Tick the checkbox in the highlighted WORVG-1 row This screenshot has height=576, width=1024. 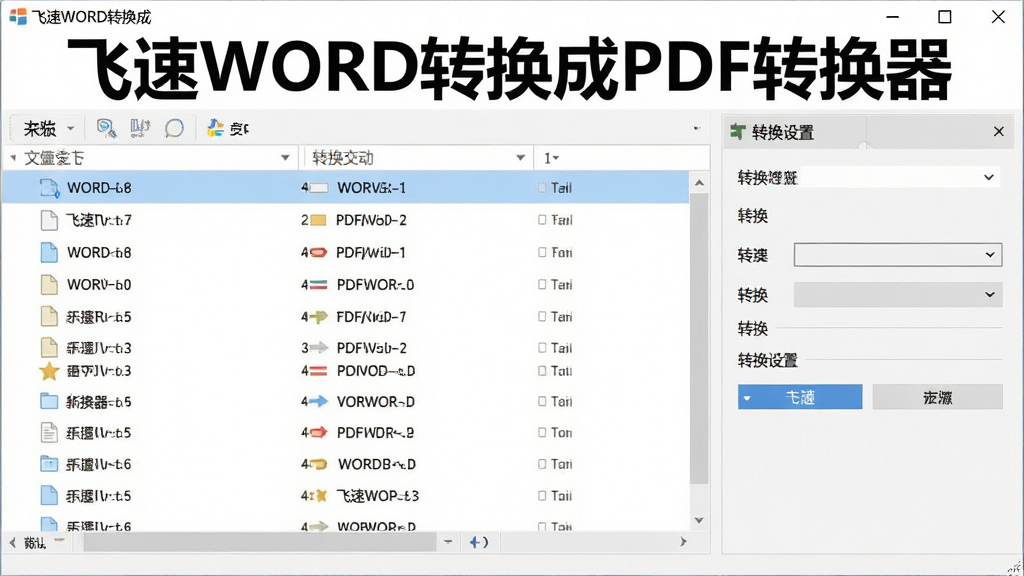542,188
